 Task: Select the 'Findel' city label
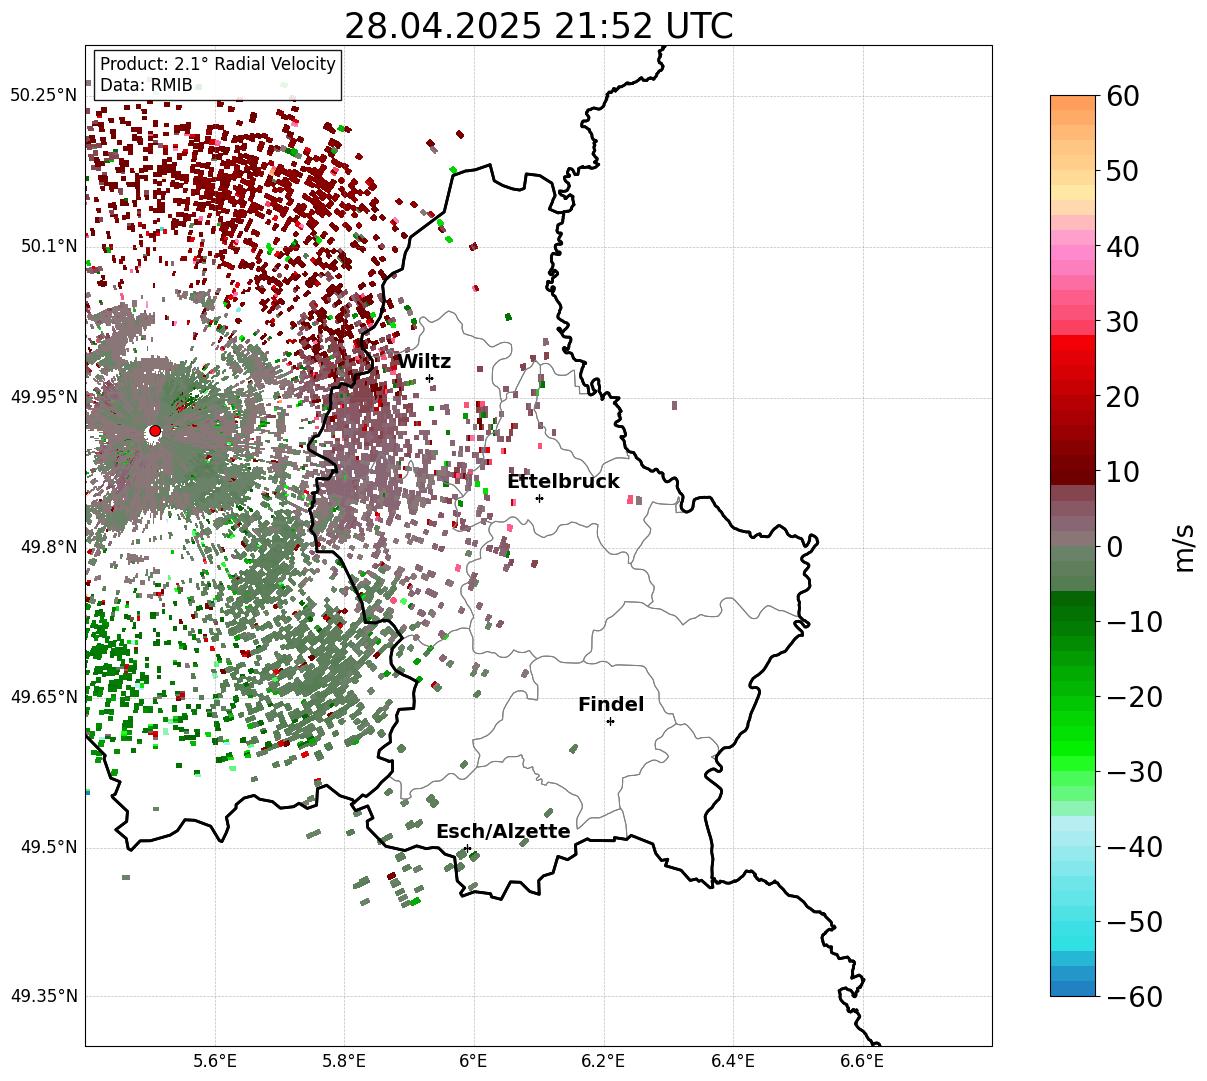pyautogui.click(x=611, y=705)
